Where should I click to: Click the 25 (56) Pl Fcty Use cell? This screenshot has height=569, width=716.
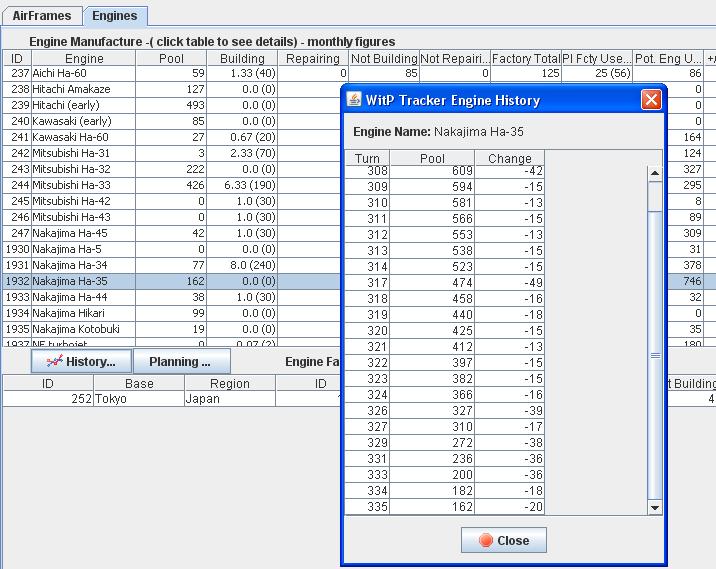[x=596, y=73]
